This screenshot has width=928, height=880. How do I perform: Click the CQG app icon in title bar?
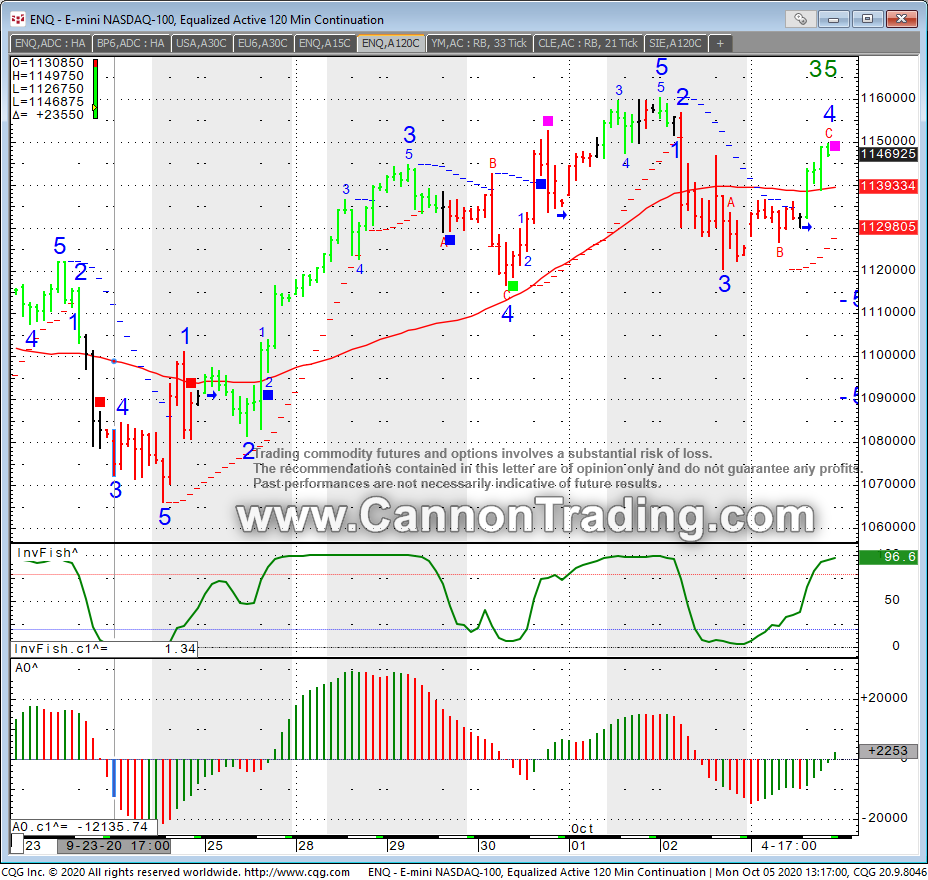[16, 19]
